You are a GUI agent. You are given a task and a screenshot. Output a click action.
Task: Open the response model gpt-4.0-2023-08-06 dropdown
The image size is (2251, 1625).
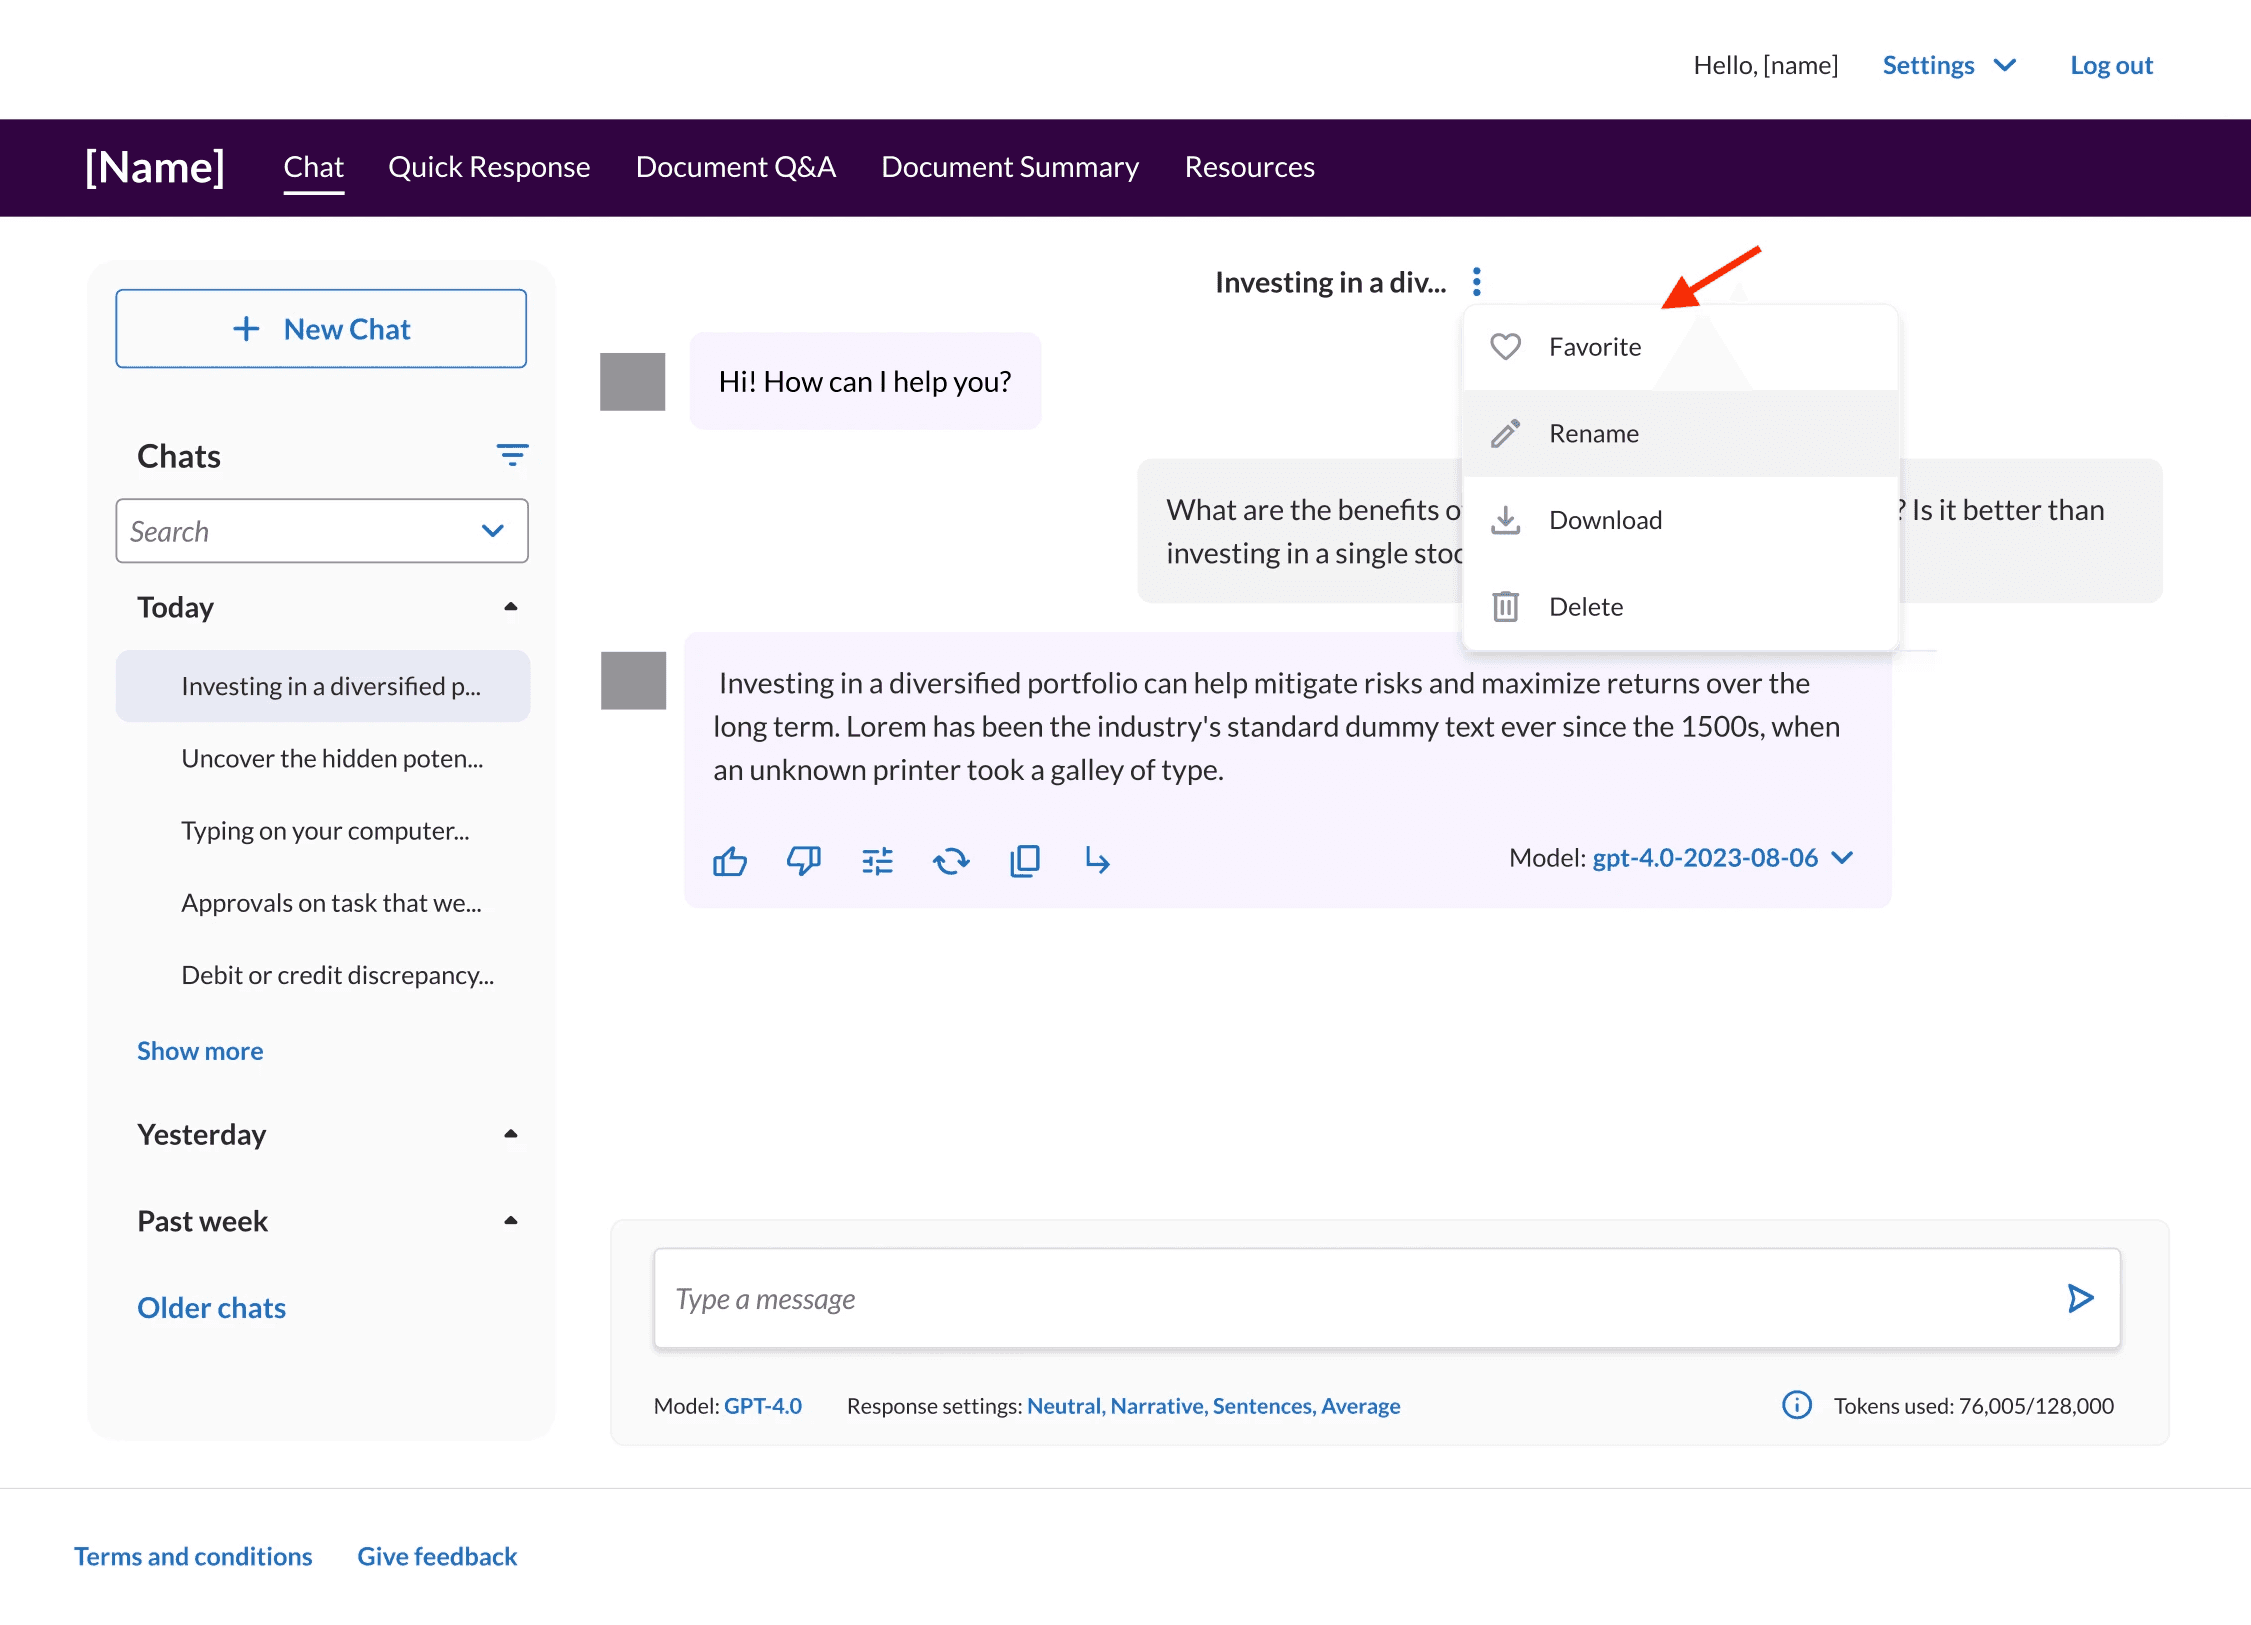(x=1722, y=858)
